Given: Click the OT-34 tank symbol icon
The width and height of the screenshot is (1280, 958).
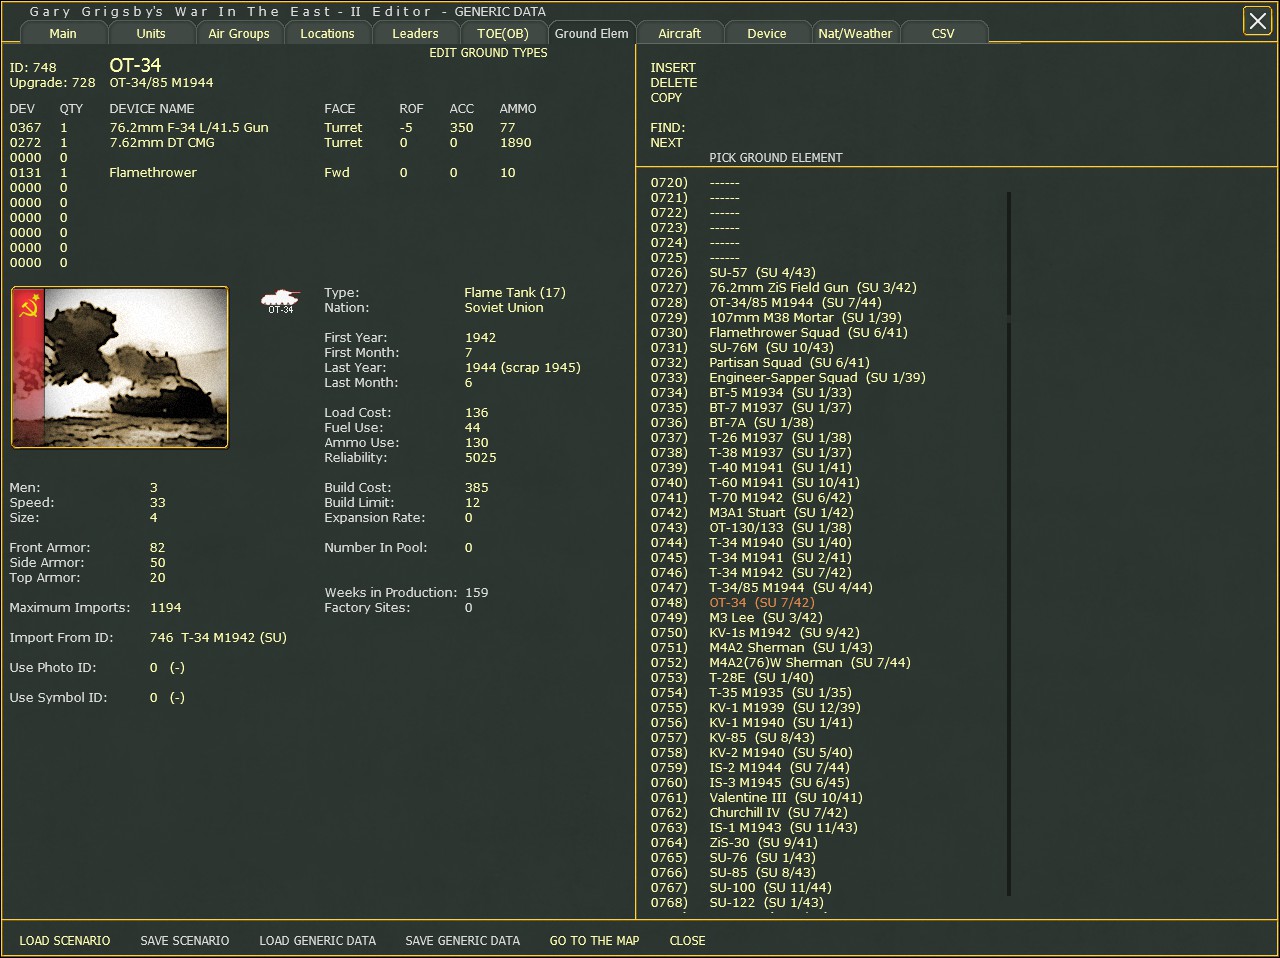Looking at the screenshot, I should (x=281, y=301).
